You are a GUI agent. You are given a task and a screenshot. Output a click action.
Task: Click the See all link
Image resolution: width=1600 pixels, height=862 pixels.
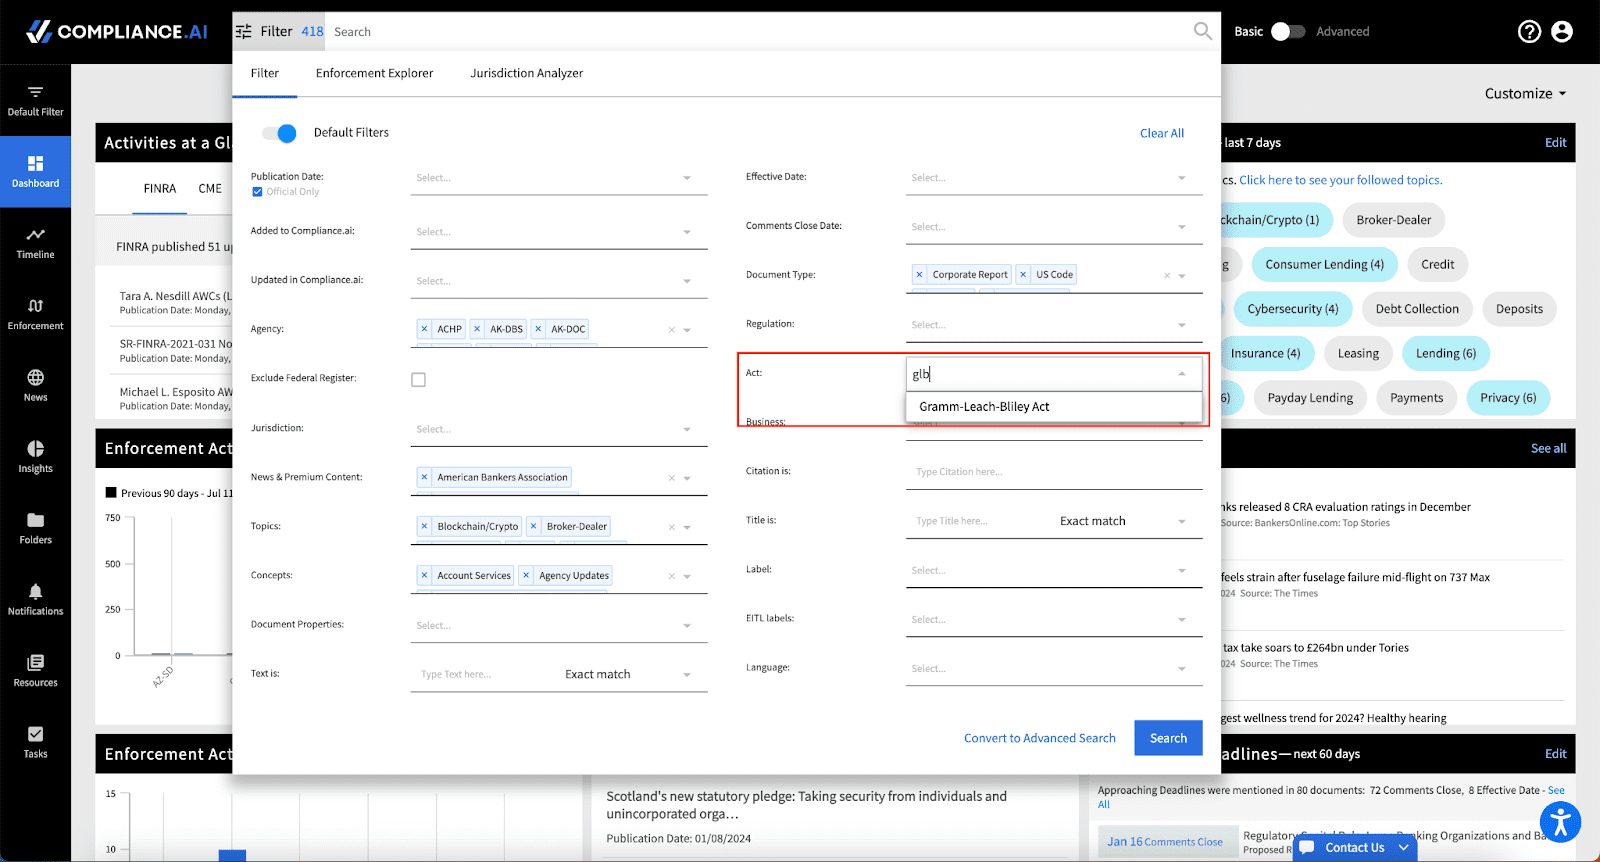click(x=1548, y=448)
